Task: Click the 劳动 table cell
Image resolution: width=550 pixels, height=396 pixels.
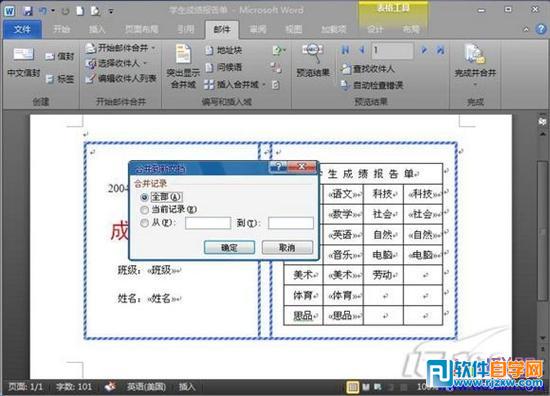Action: pyautogui.click(x=383, y=275)
